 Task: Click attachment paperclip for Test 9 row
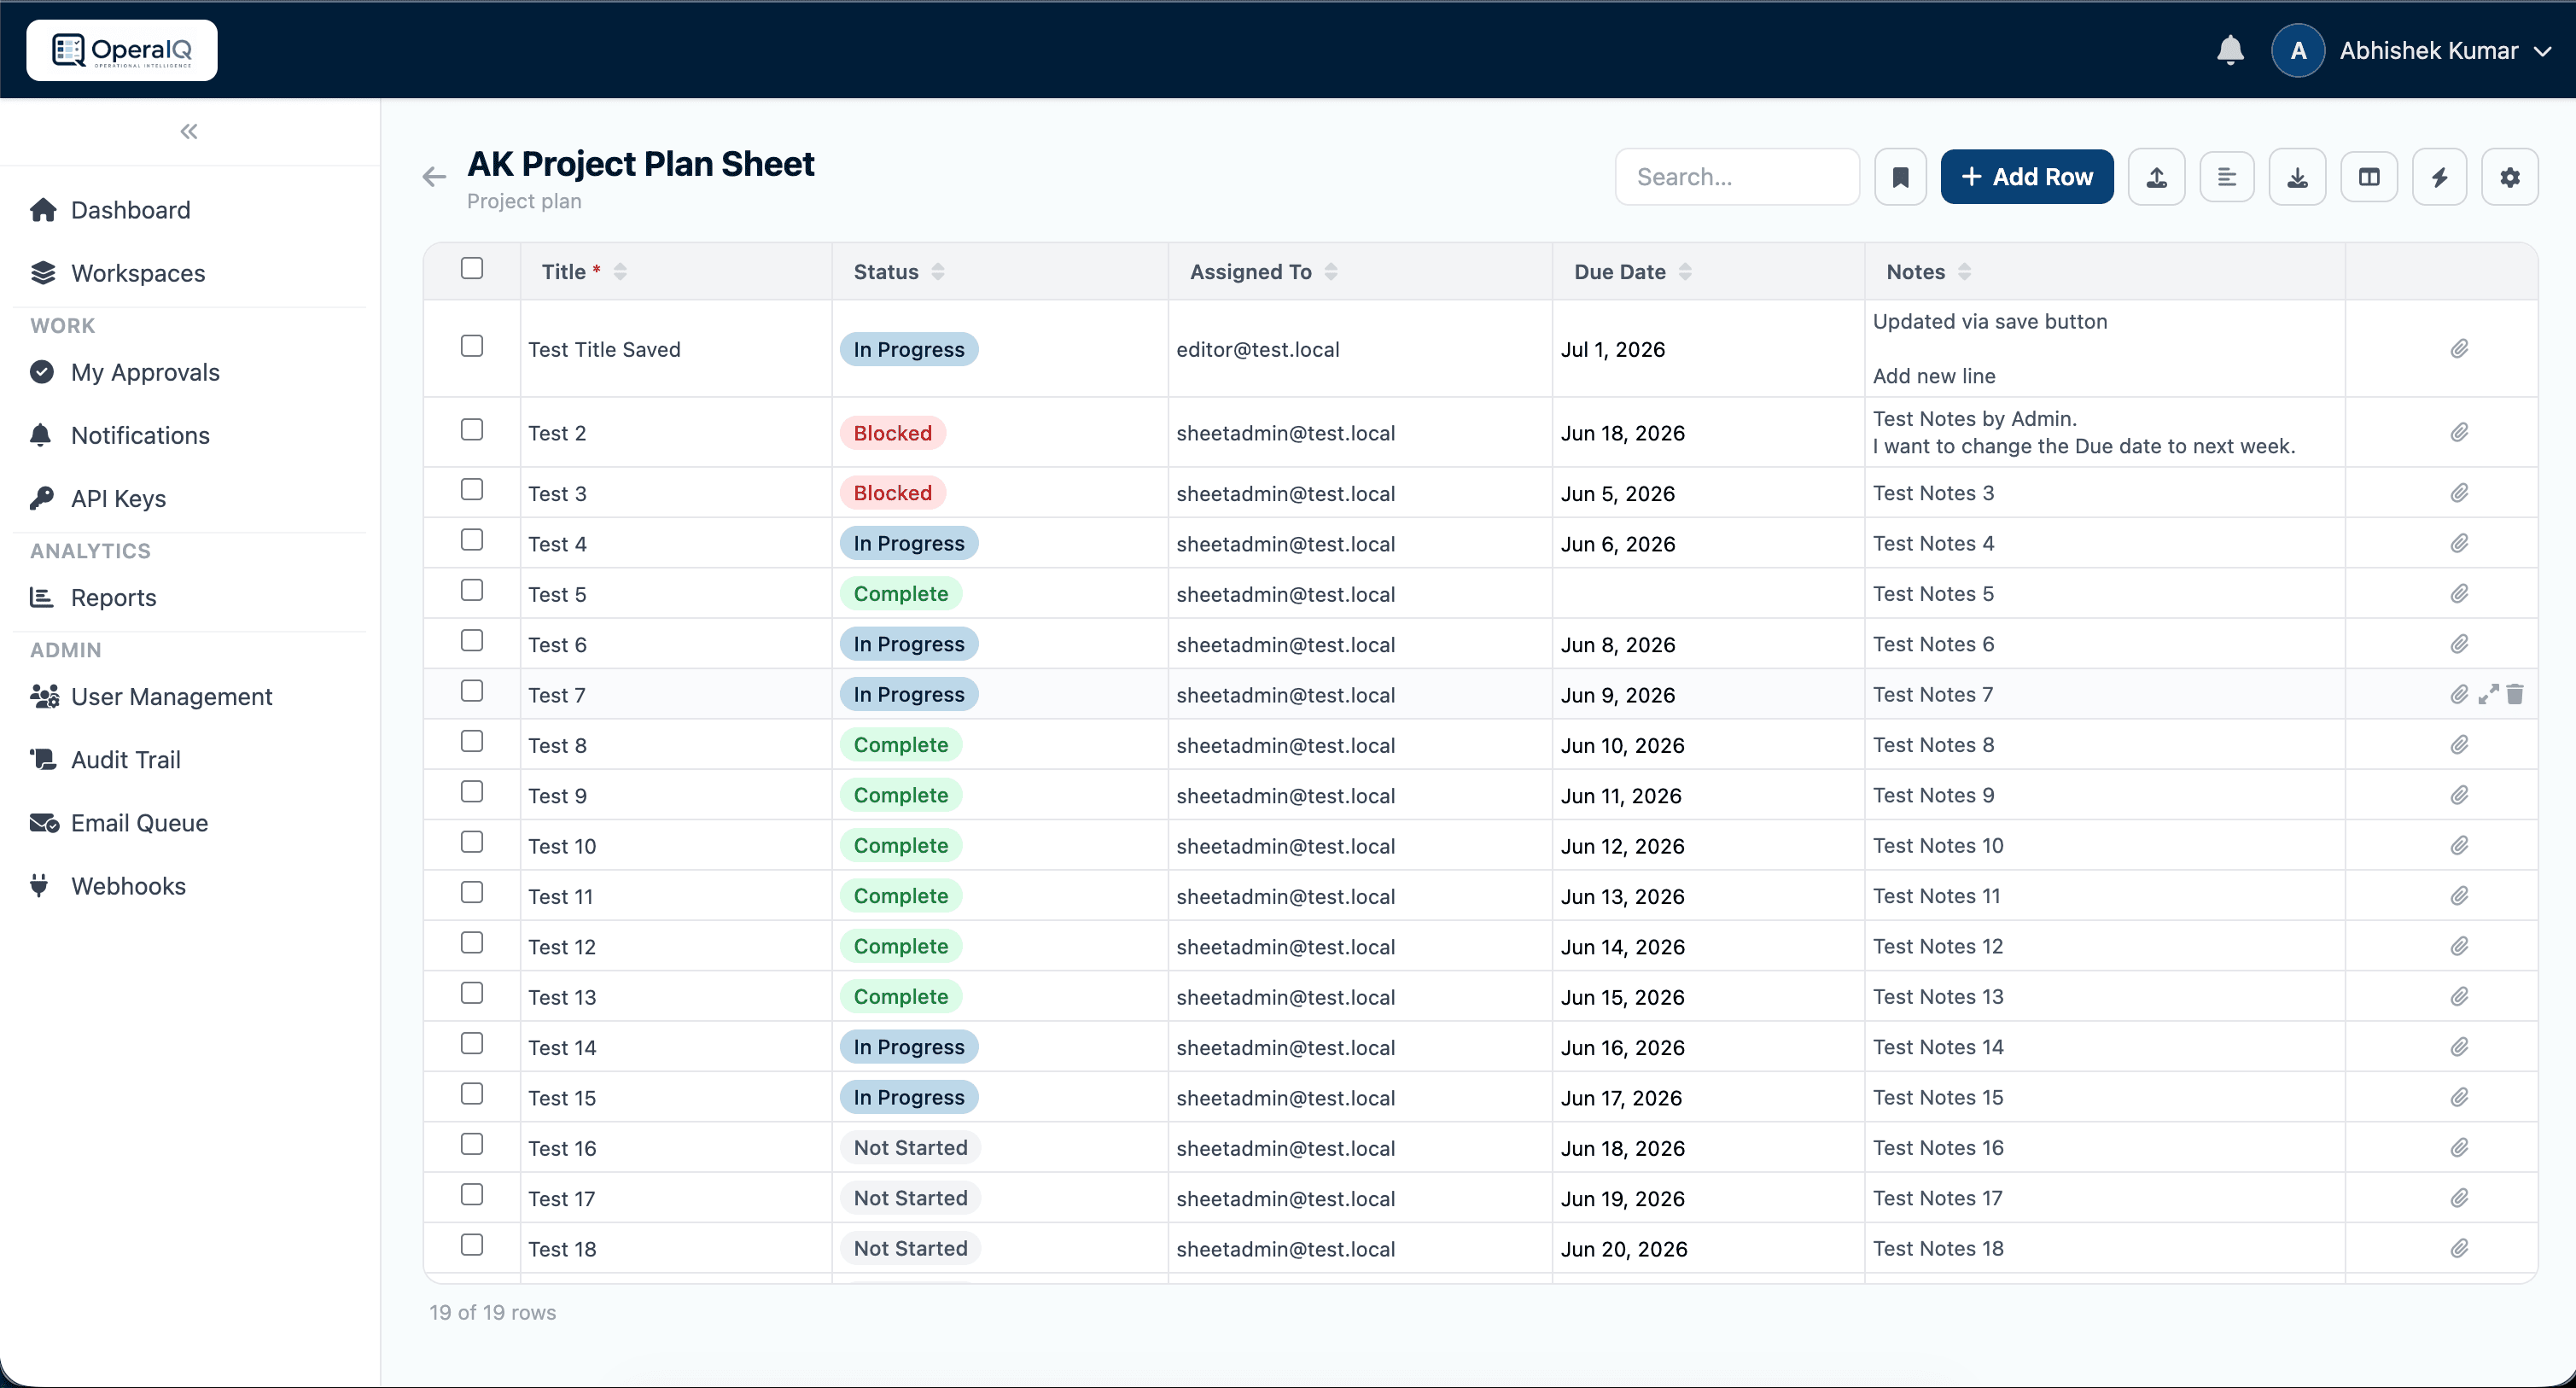point(2459,795)
